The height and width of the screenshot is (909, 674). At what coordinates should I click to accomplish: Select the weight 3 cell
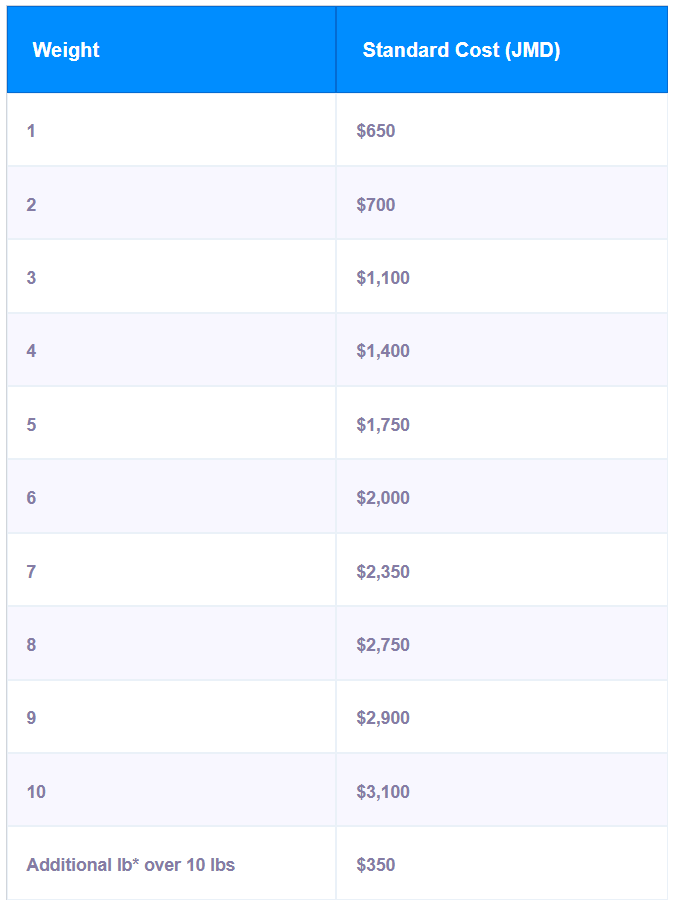coord(31,278)
